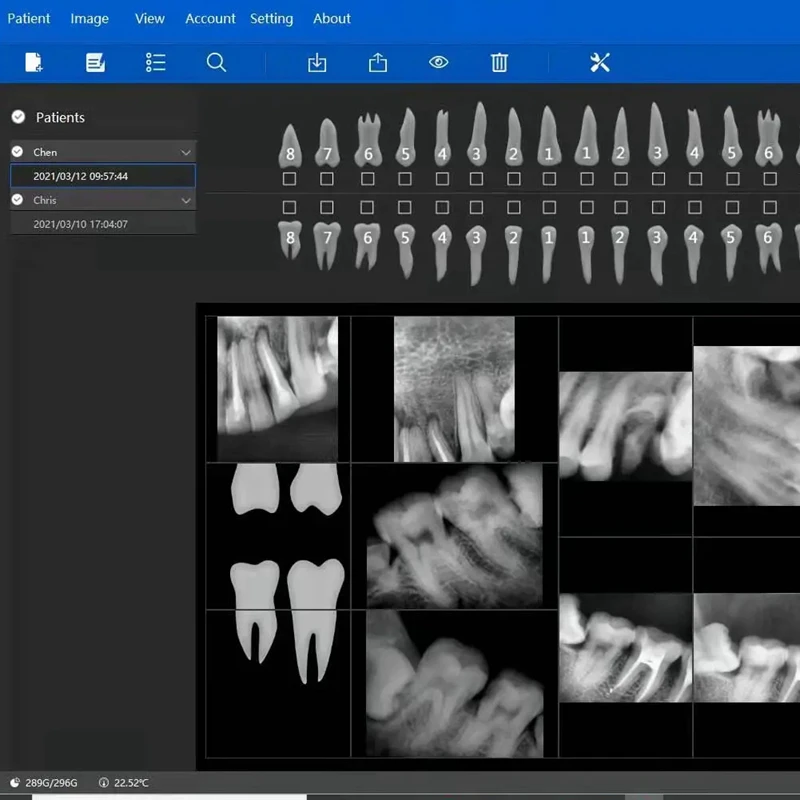Screen dimensions: 800x800
Task: Tick the checkbox above lower tooth 4
Action: pyautogui.click(x=441, y=207)
